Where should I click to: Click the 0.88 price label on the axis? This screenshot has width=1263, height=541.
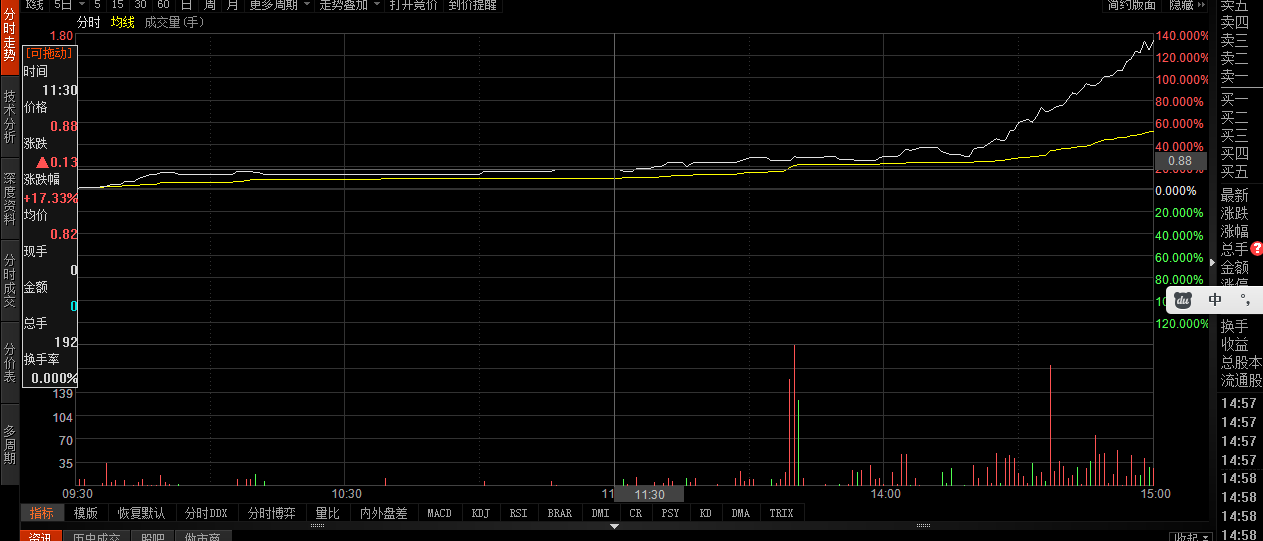pyautogui.click(x=1180, y=161)
